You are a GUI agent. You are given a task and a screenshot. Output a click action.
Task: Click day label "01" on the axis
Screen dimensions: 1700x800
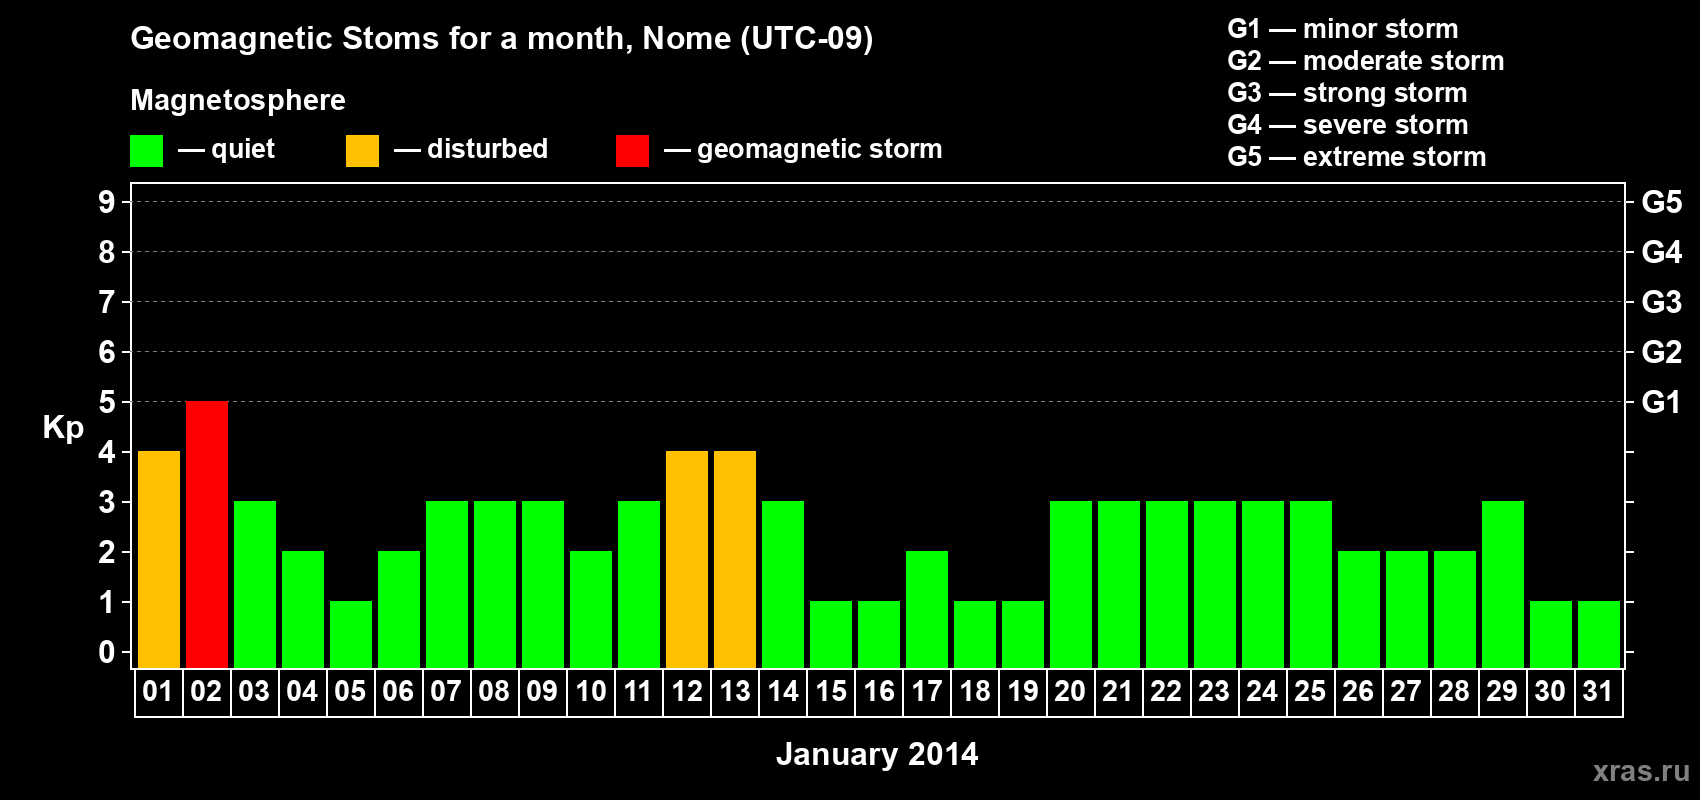158,691
